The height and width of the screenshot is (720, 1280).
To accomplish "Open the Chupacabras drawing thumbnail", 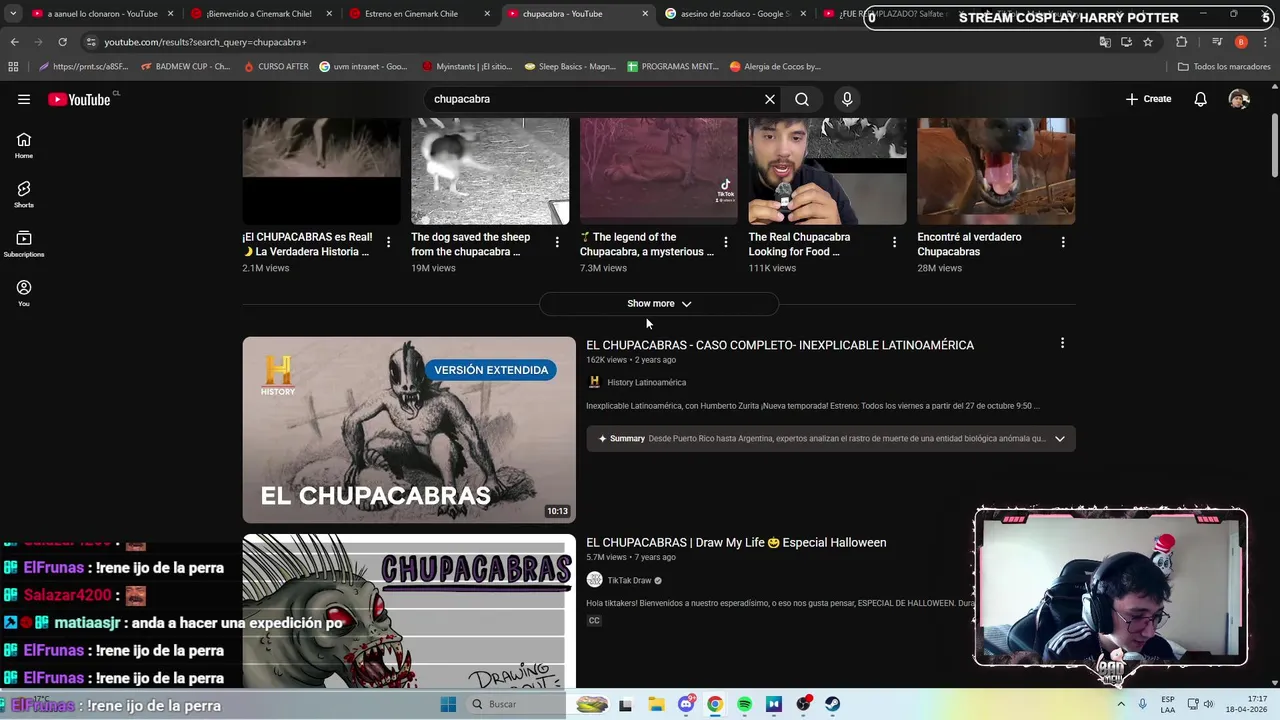I will point(409,611).
